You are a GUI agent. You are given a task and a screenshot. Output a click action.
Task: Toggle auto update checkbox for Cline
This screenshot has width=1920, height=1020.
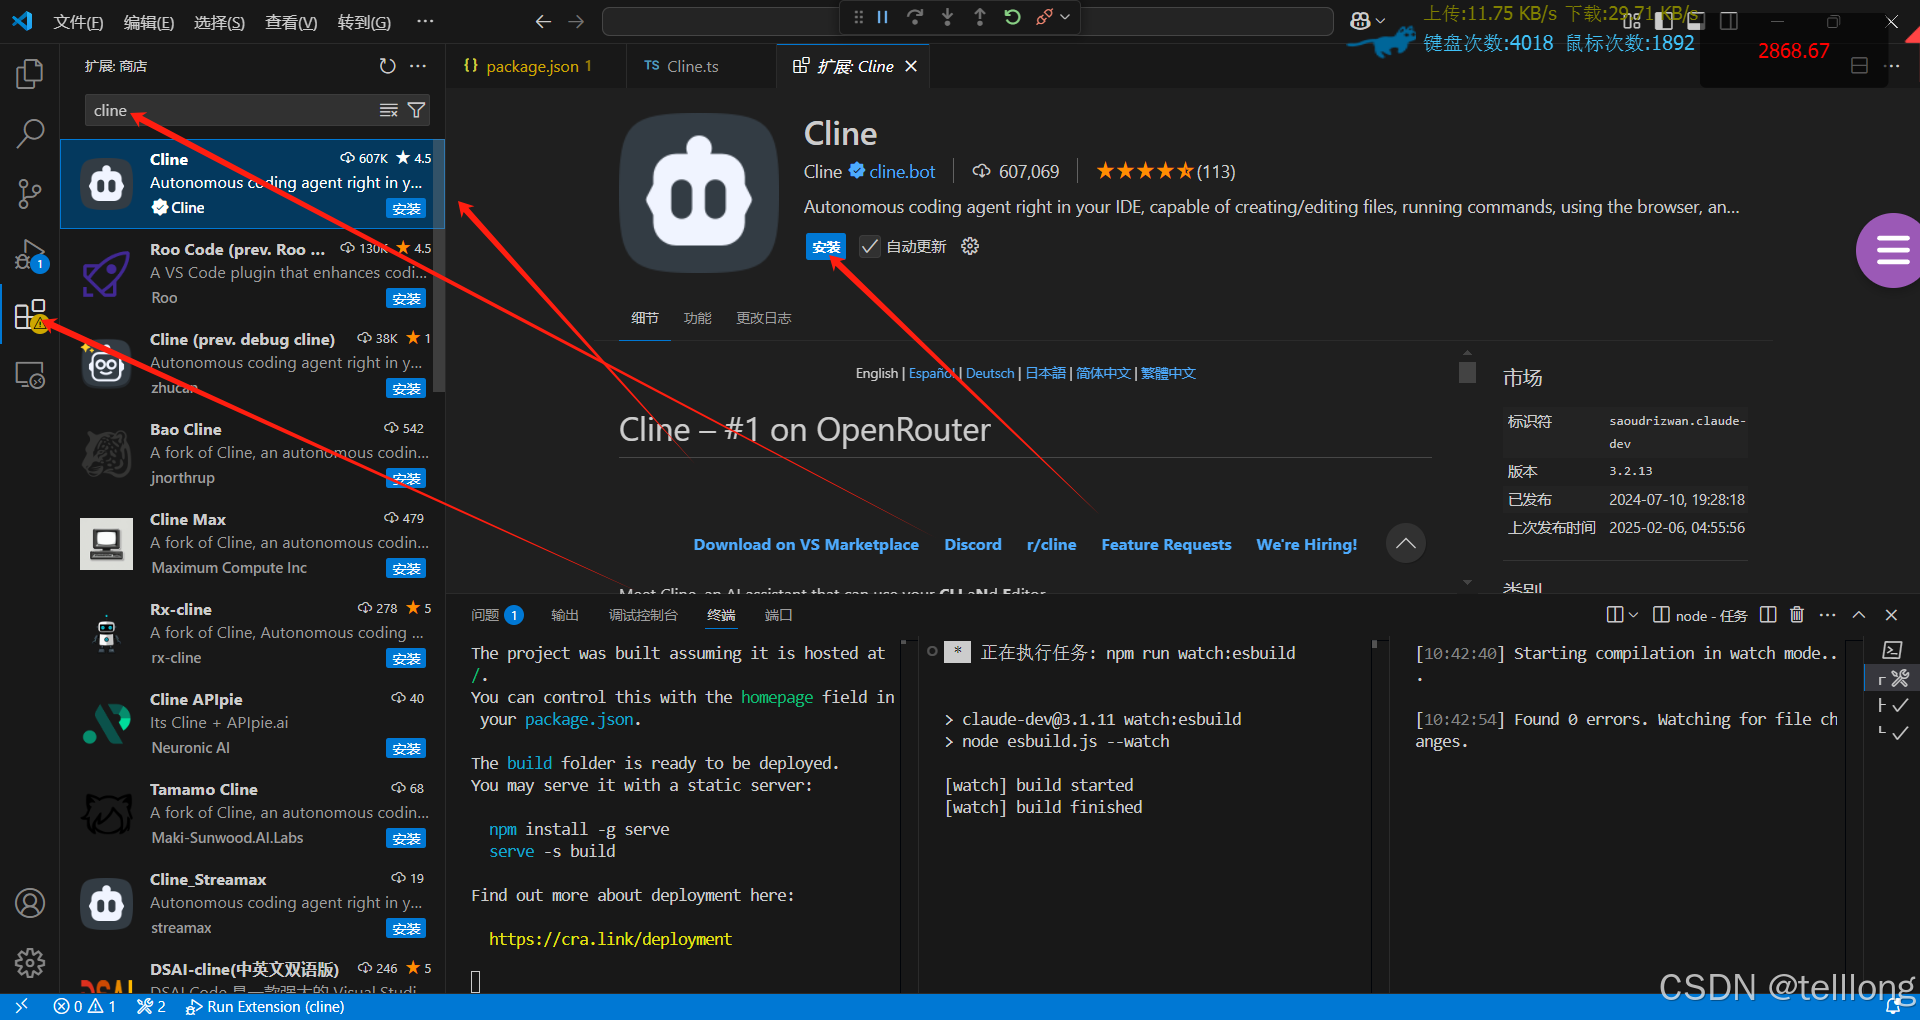point(870,246)
